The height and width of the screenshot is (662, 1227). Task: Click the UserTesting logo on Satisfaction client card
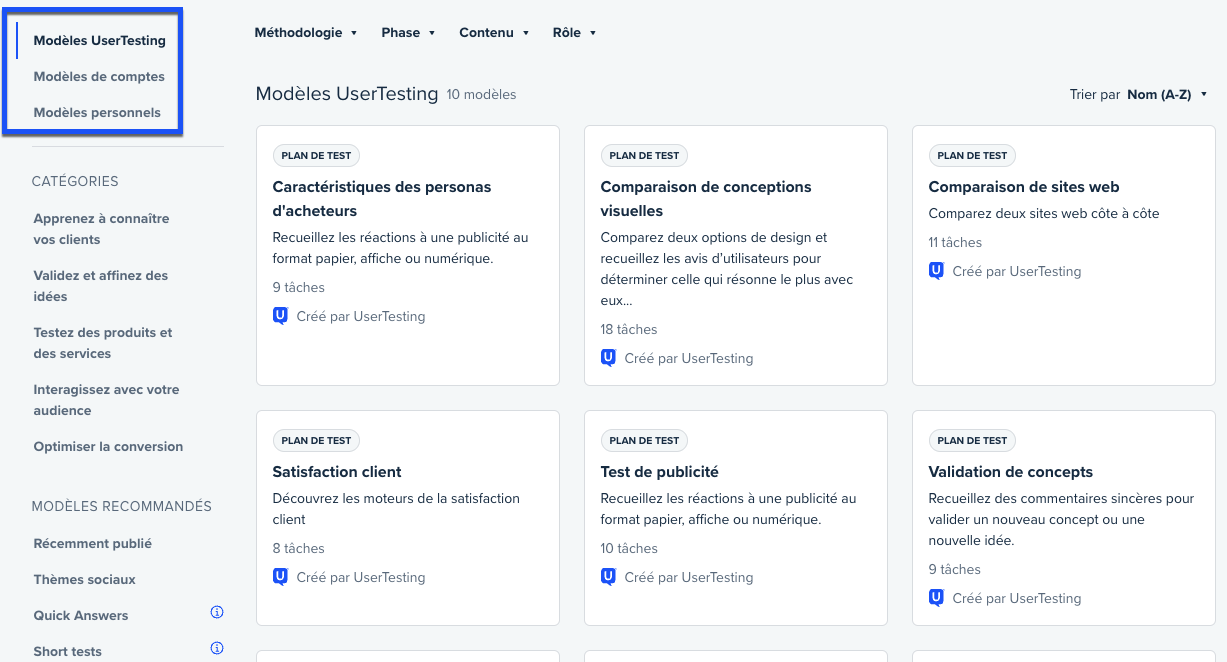[280, 577]
